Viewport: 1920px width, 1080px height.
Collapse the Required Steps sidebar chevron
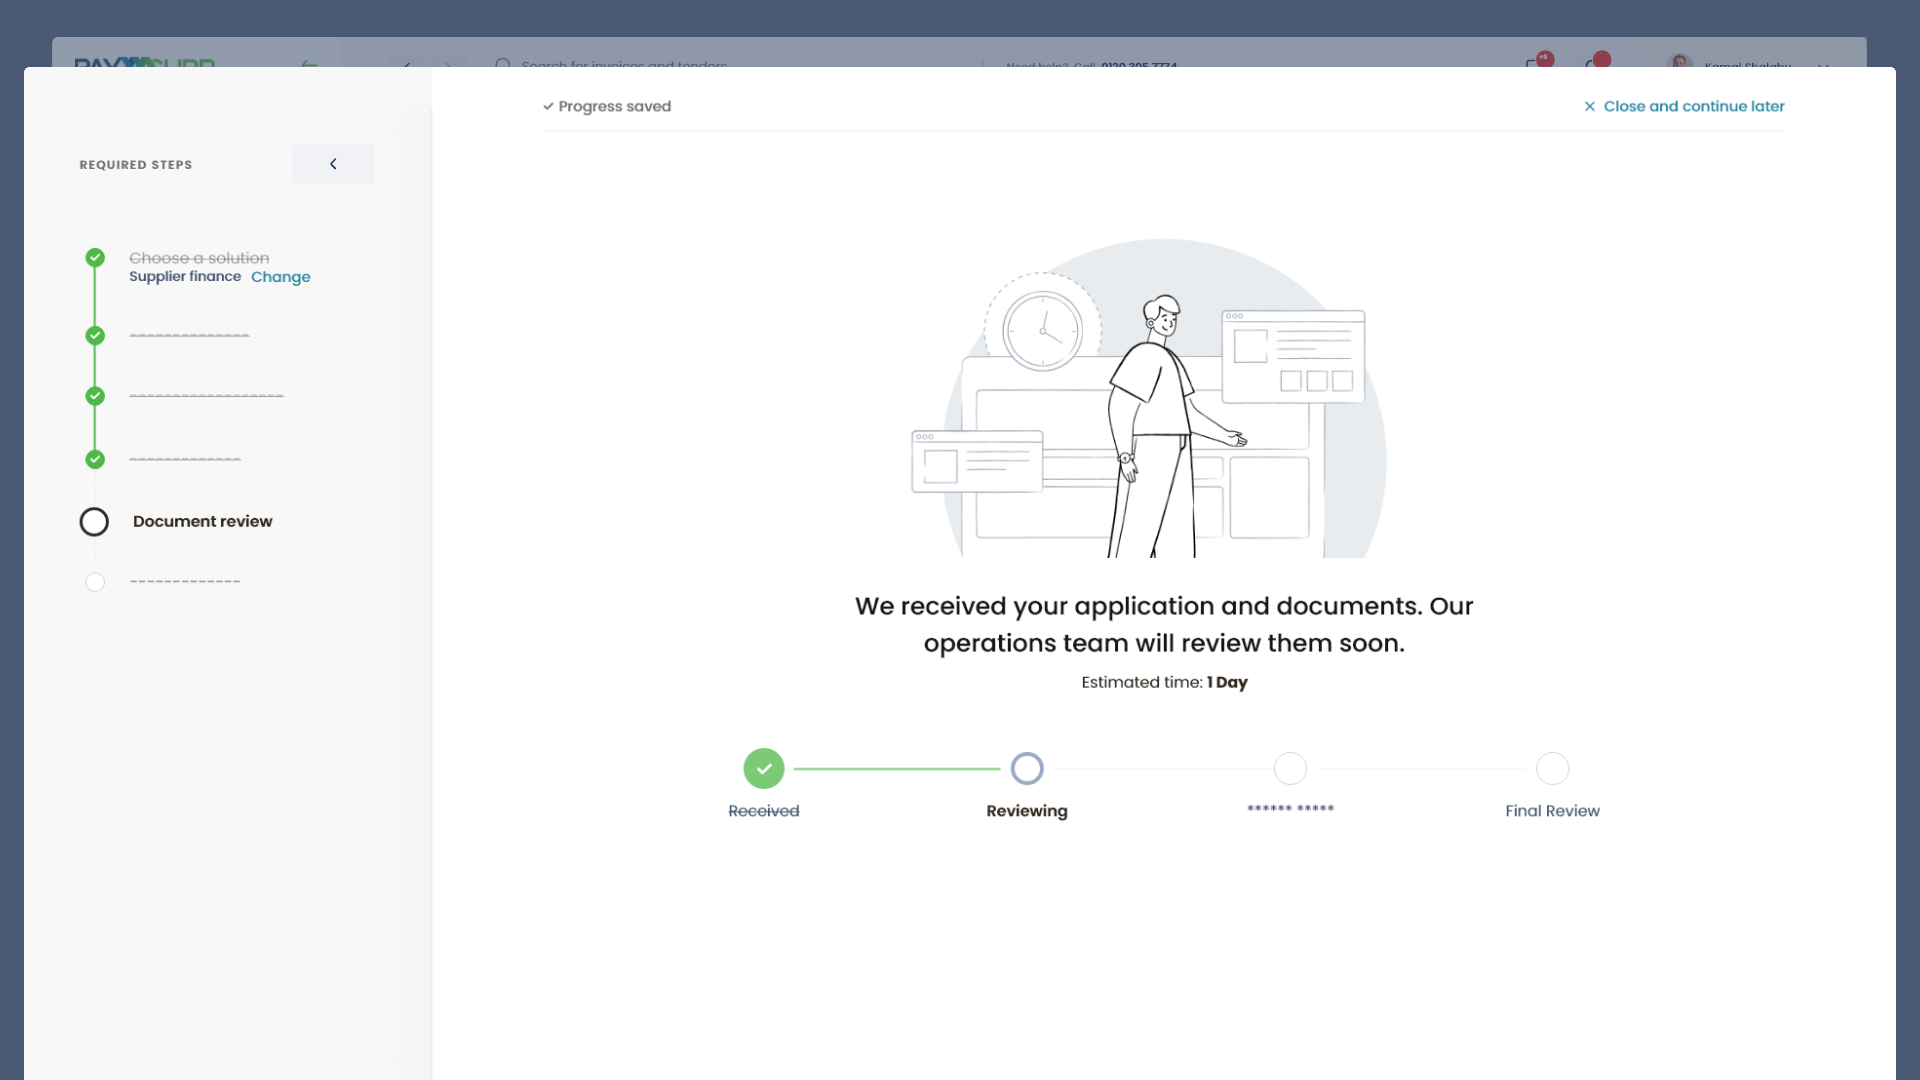[333, 164]
